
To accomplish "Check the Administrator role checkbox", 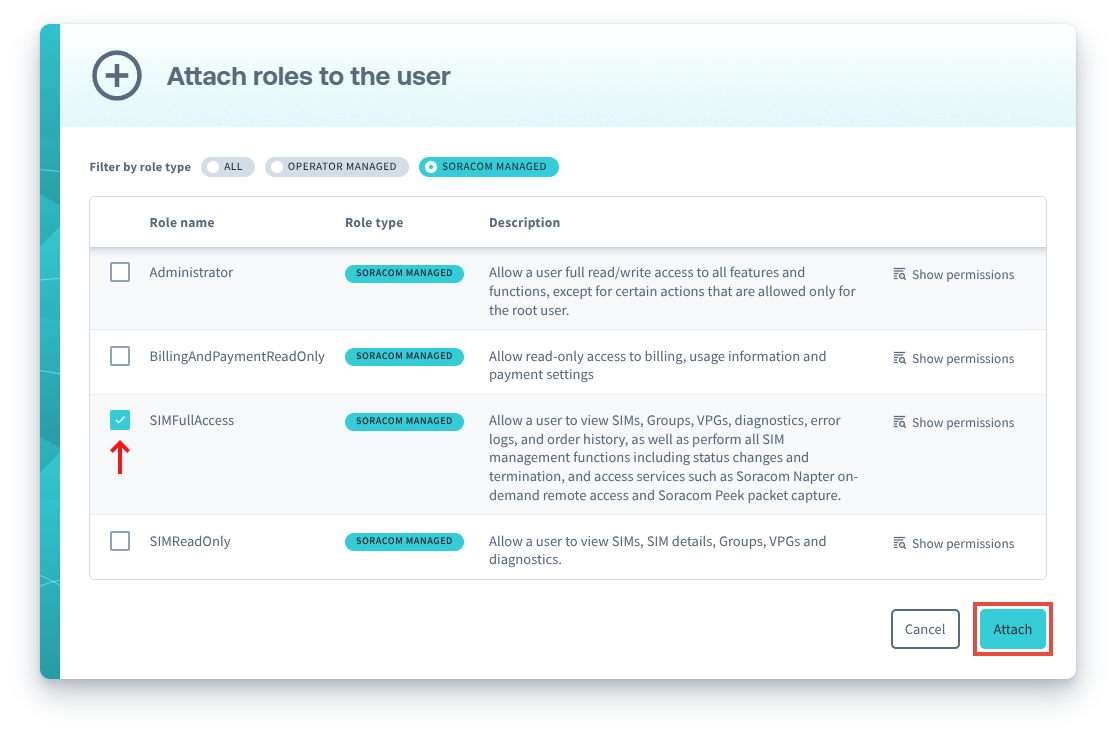I will (x=120, y=272).
